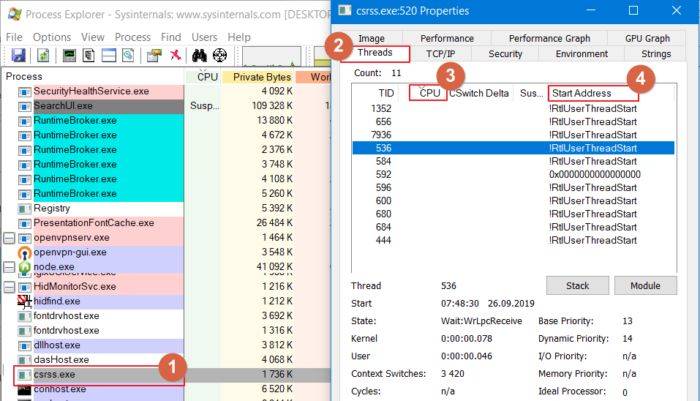Switch to the Performance Graph tab

point(549,38)
